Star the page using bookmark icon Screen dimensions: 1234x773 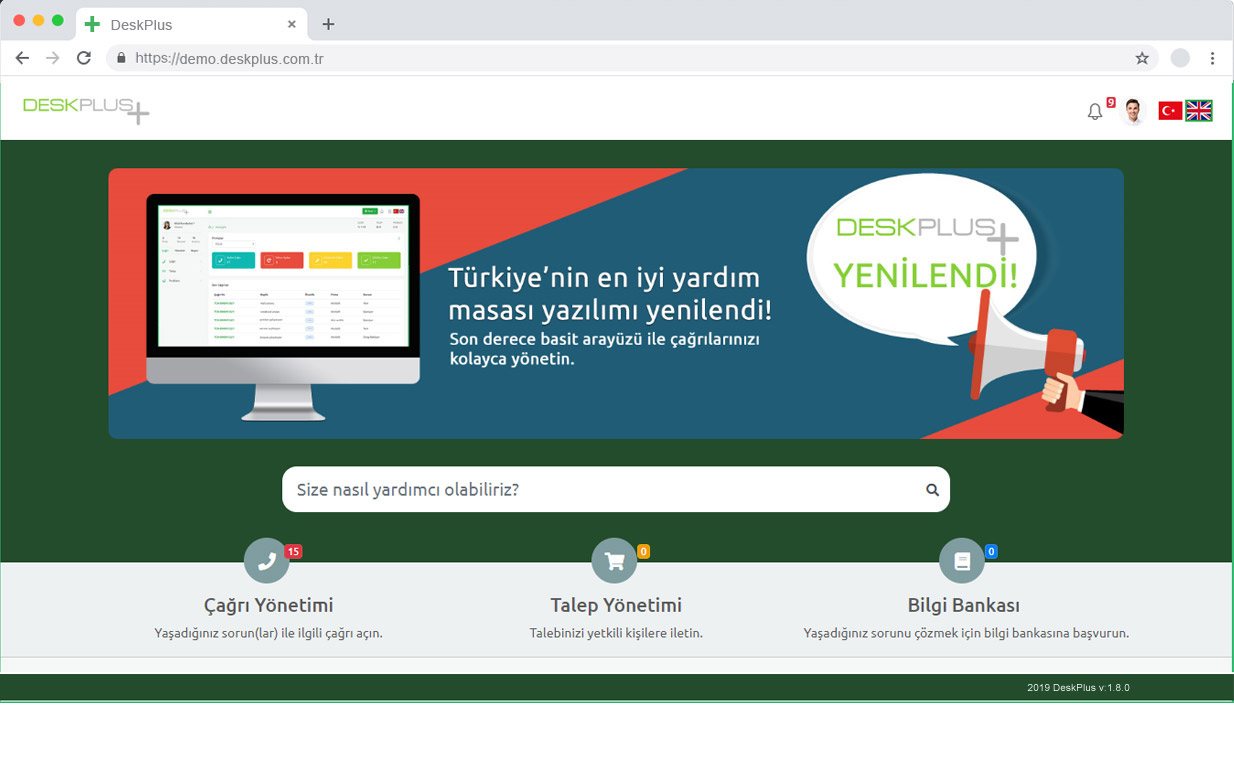coord(1142,58)
